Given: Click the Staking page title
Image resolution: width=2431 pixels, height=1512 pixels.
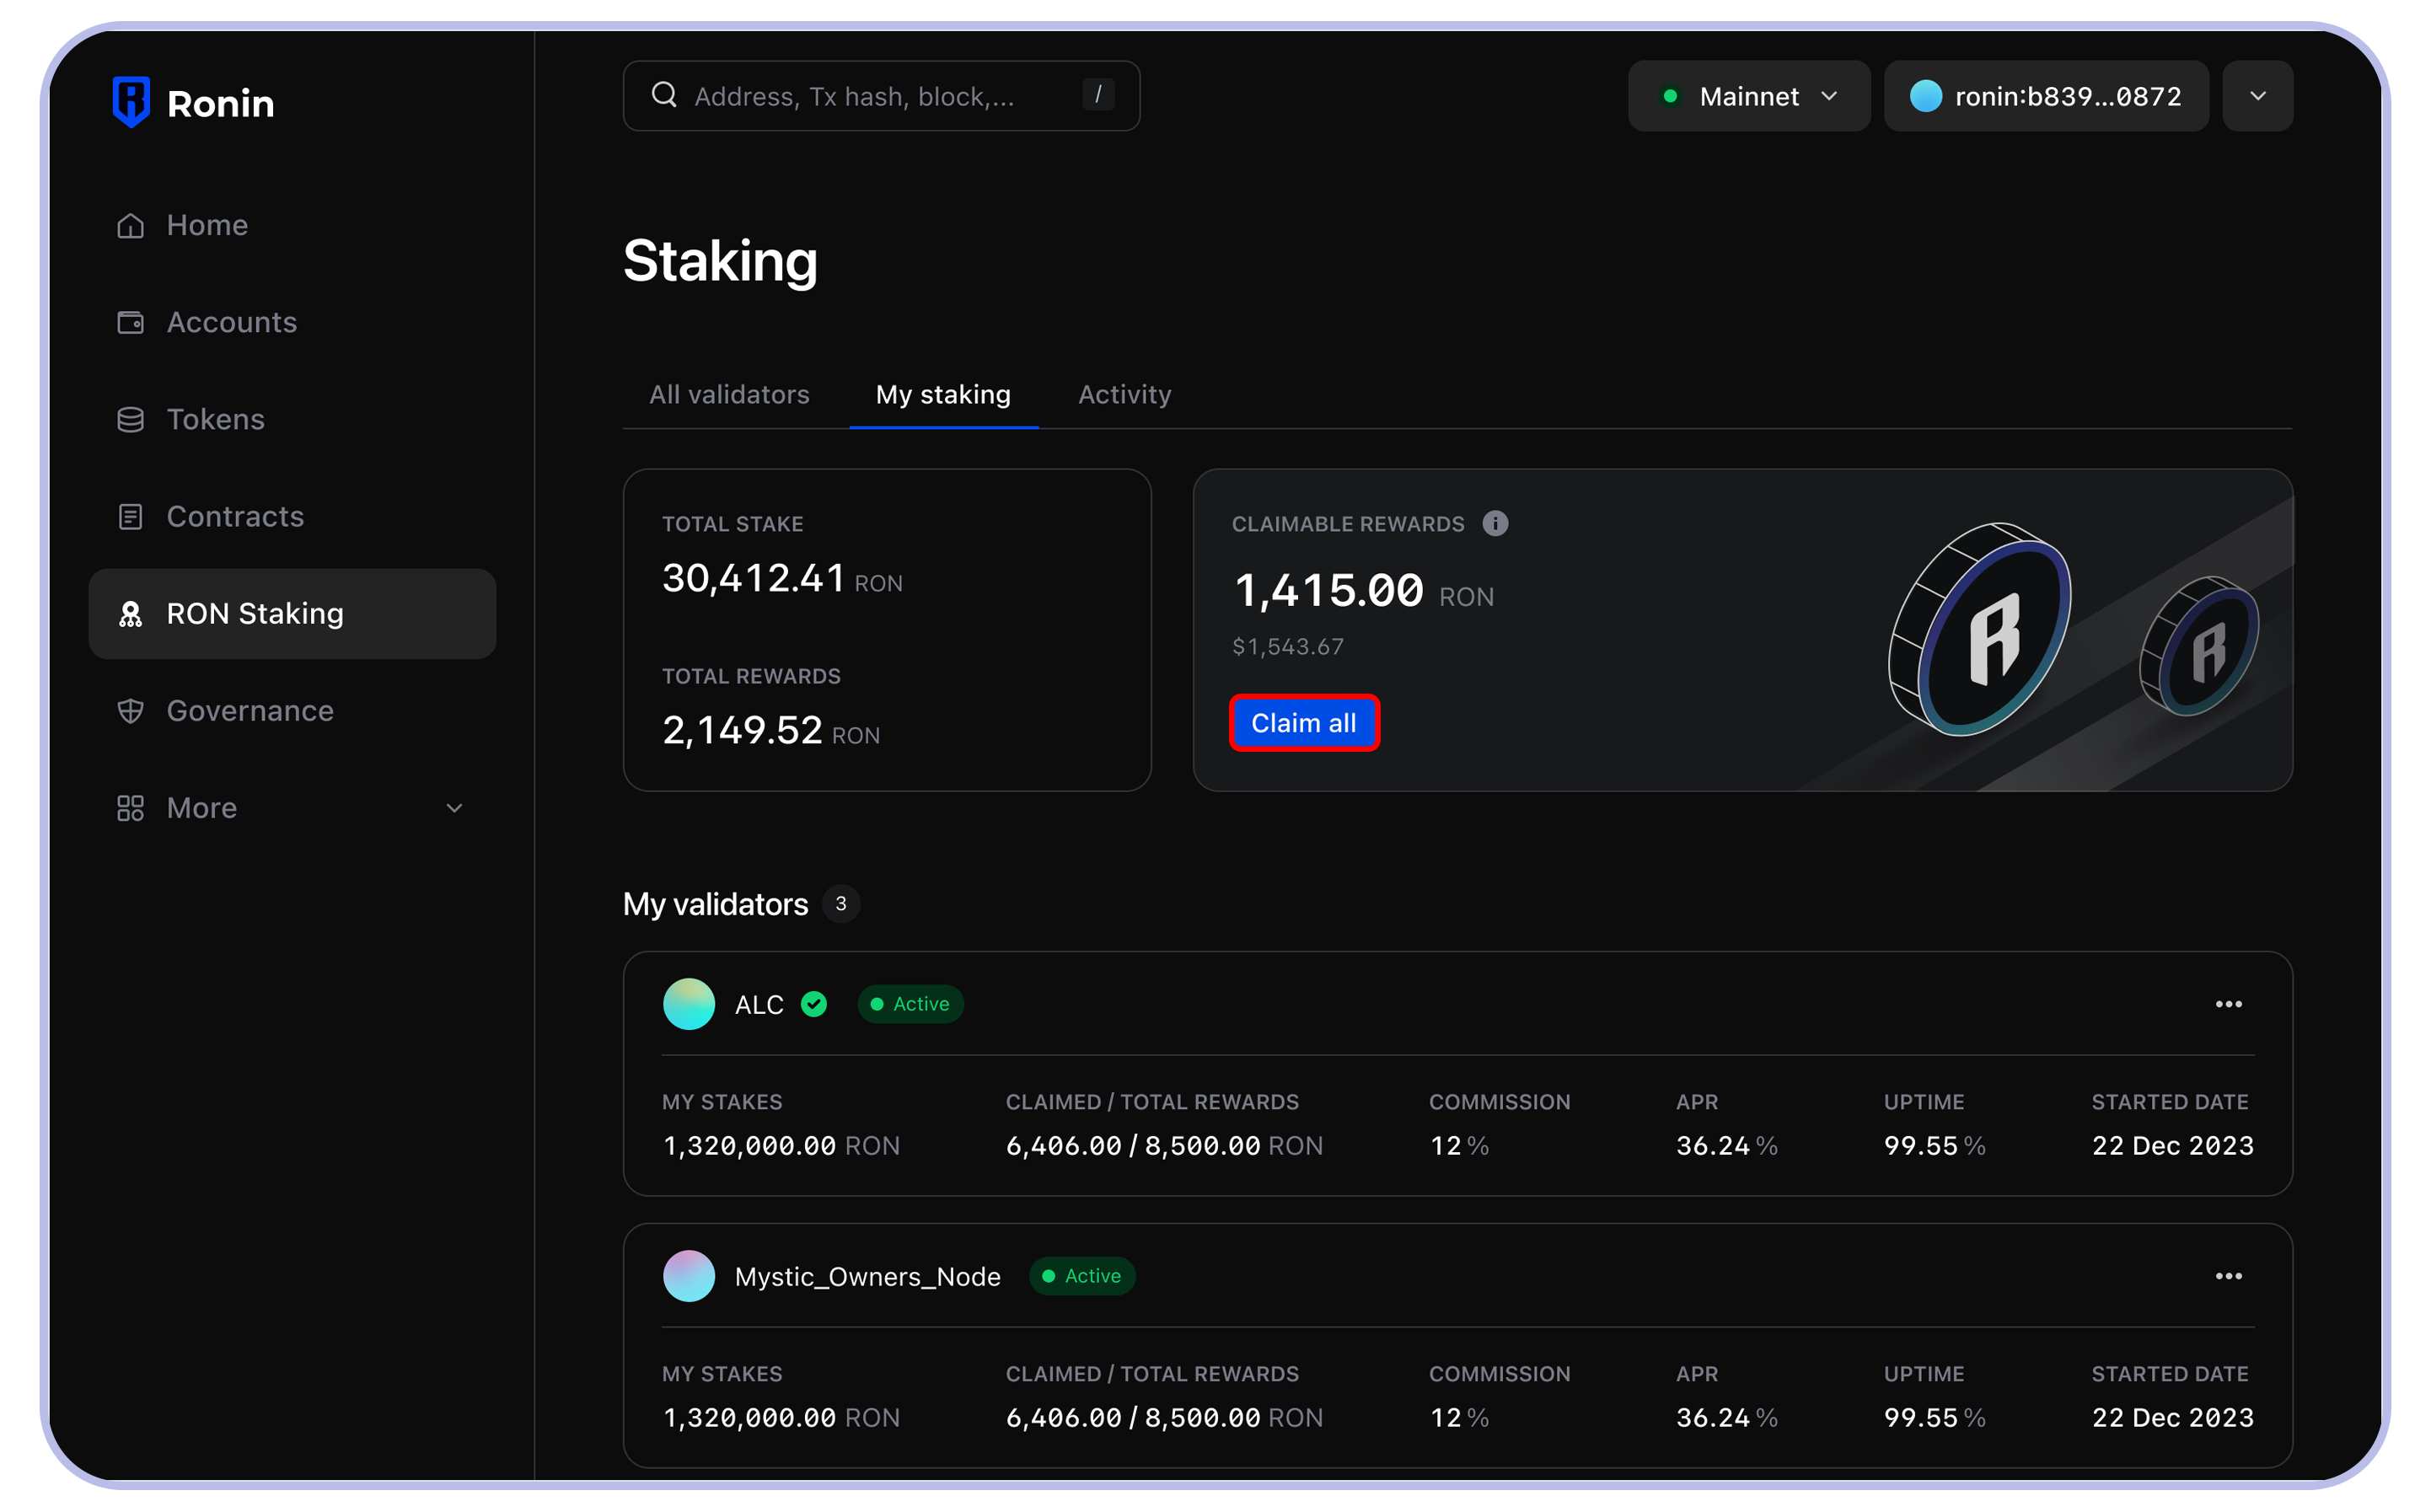Looking at the screenshot, I should pyautogui.click(x=720, y=261).
